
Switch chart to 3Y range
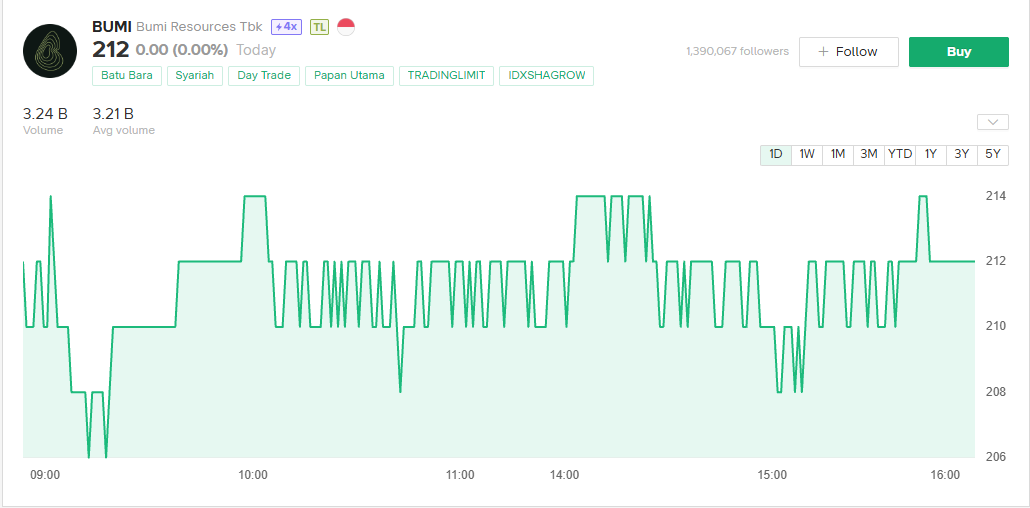pyautogui.click(x=962, y=154)
